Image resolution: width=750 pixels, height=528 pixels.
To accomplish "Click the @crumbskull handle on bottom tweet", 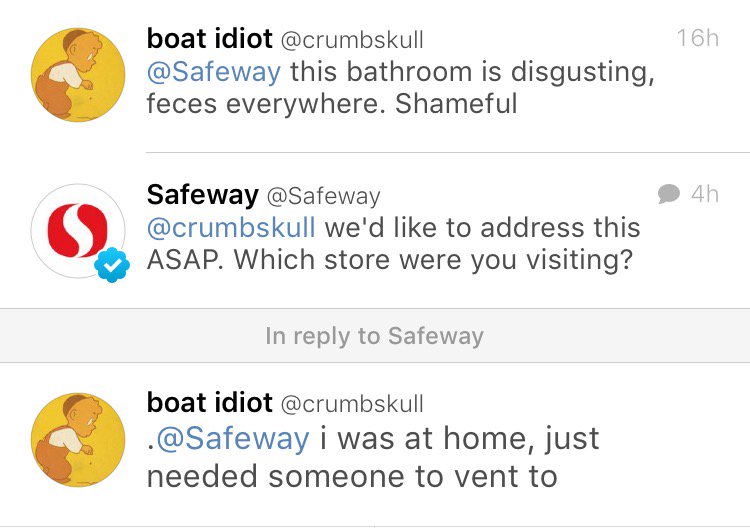I will pos(352,404).
